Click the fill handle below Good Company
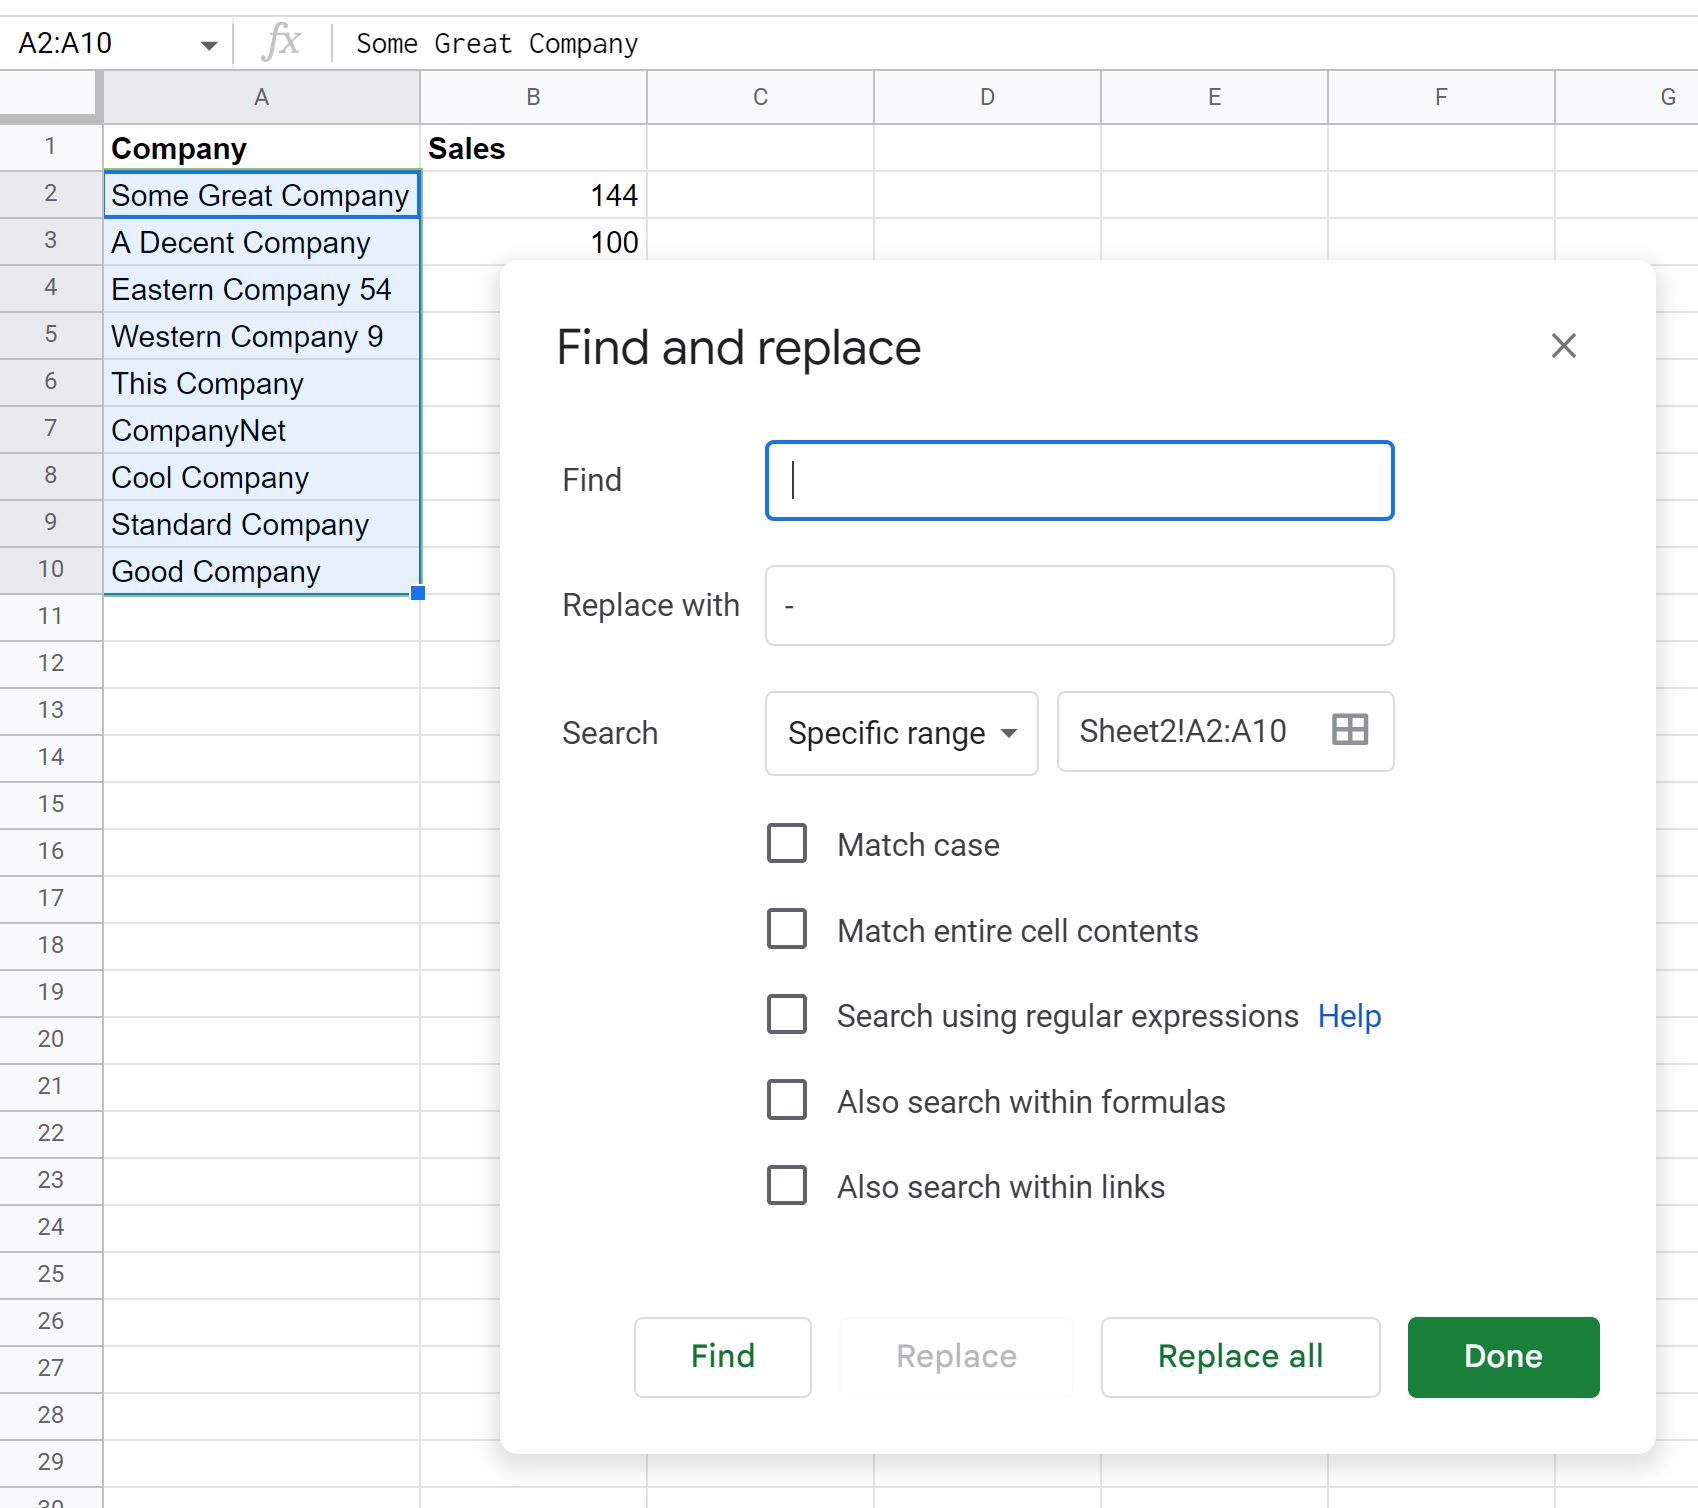 [x=418, y=593]
